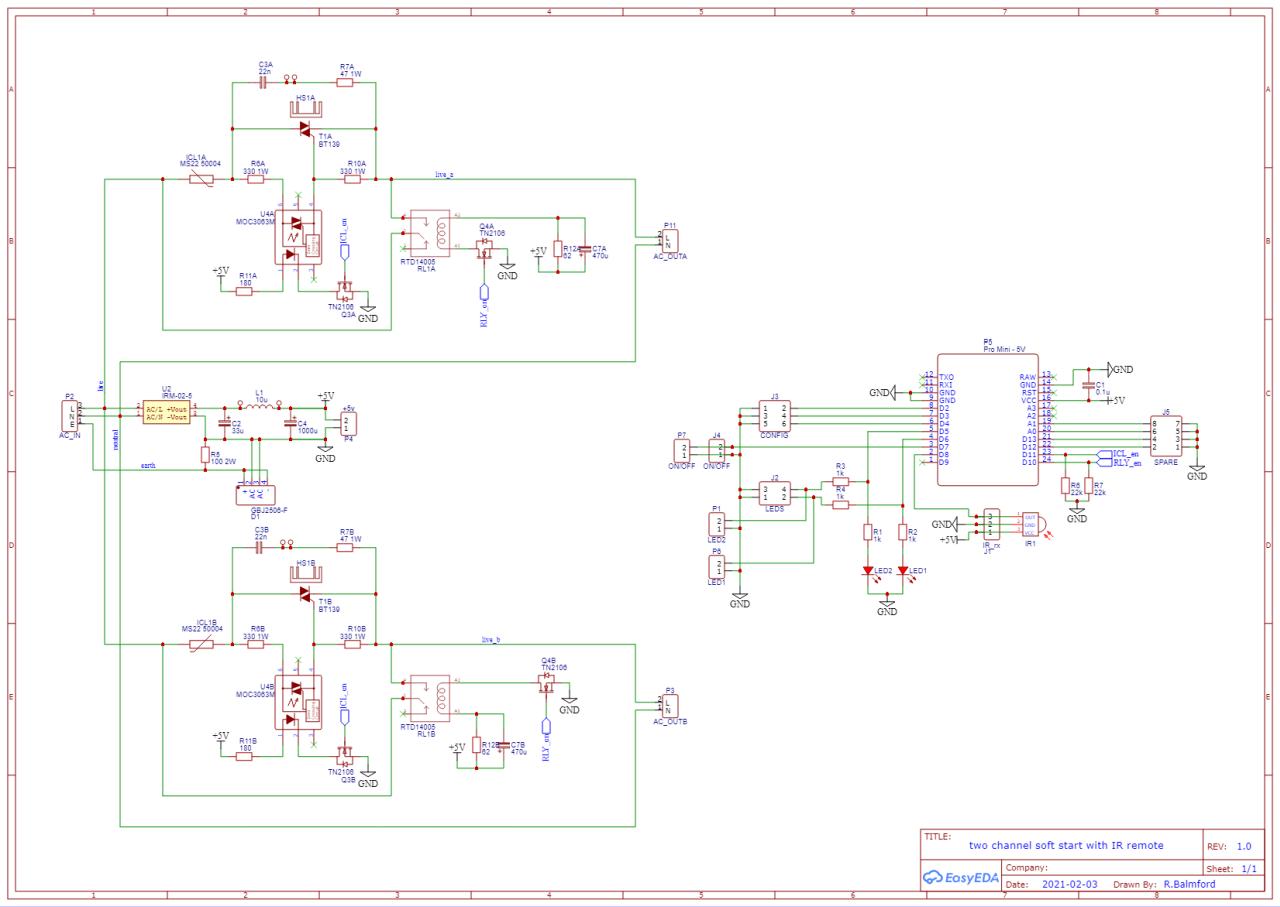Select the J5 SPARE header
The height and width of the screenshot is (907, 1280).
coord(1166,435)
